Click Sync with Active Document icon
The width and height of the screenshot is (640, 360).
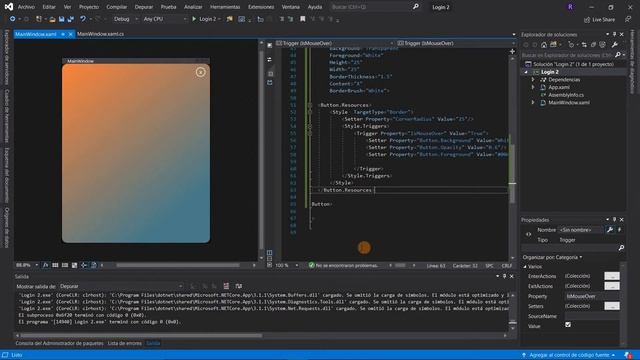pyautogui.click(x=584, y=45)
